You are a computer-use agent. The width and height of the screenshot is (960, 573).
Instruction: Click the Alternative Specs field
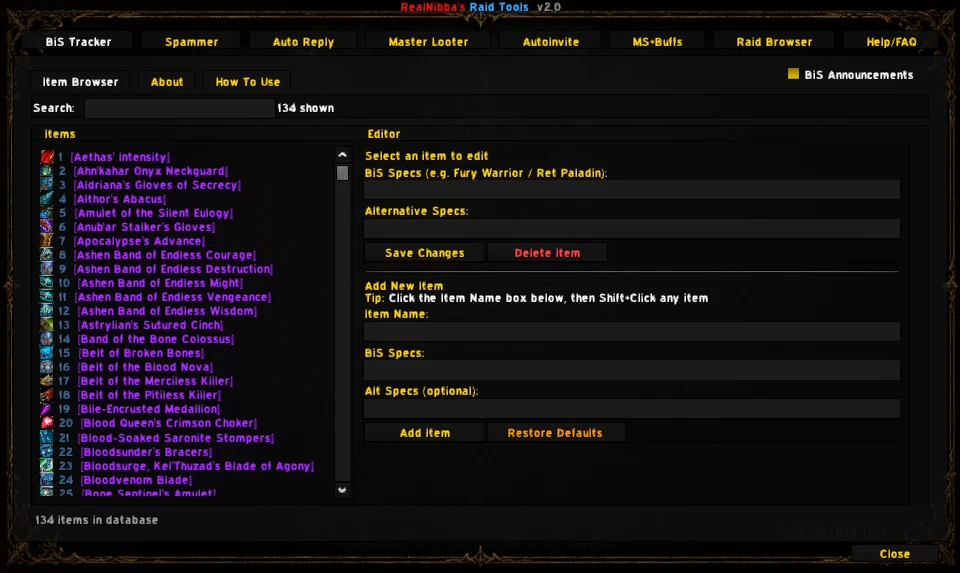[632, 228]
